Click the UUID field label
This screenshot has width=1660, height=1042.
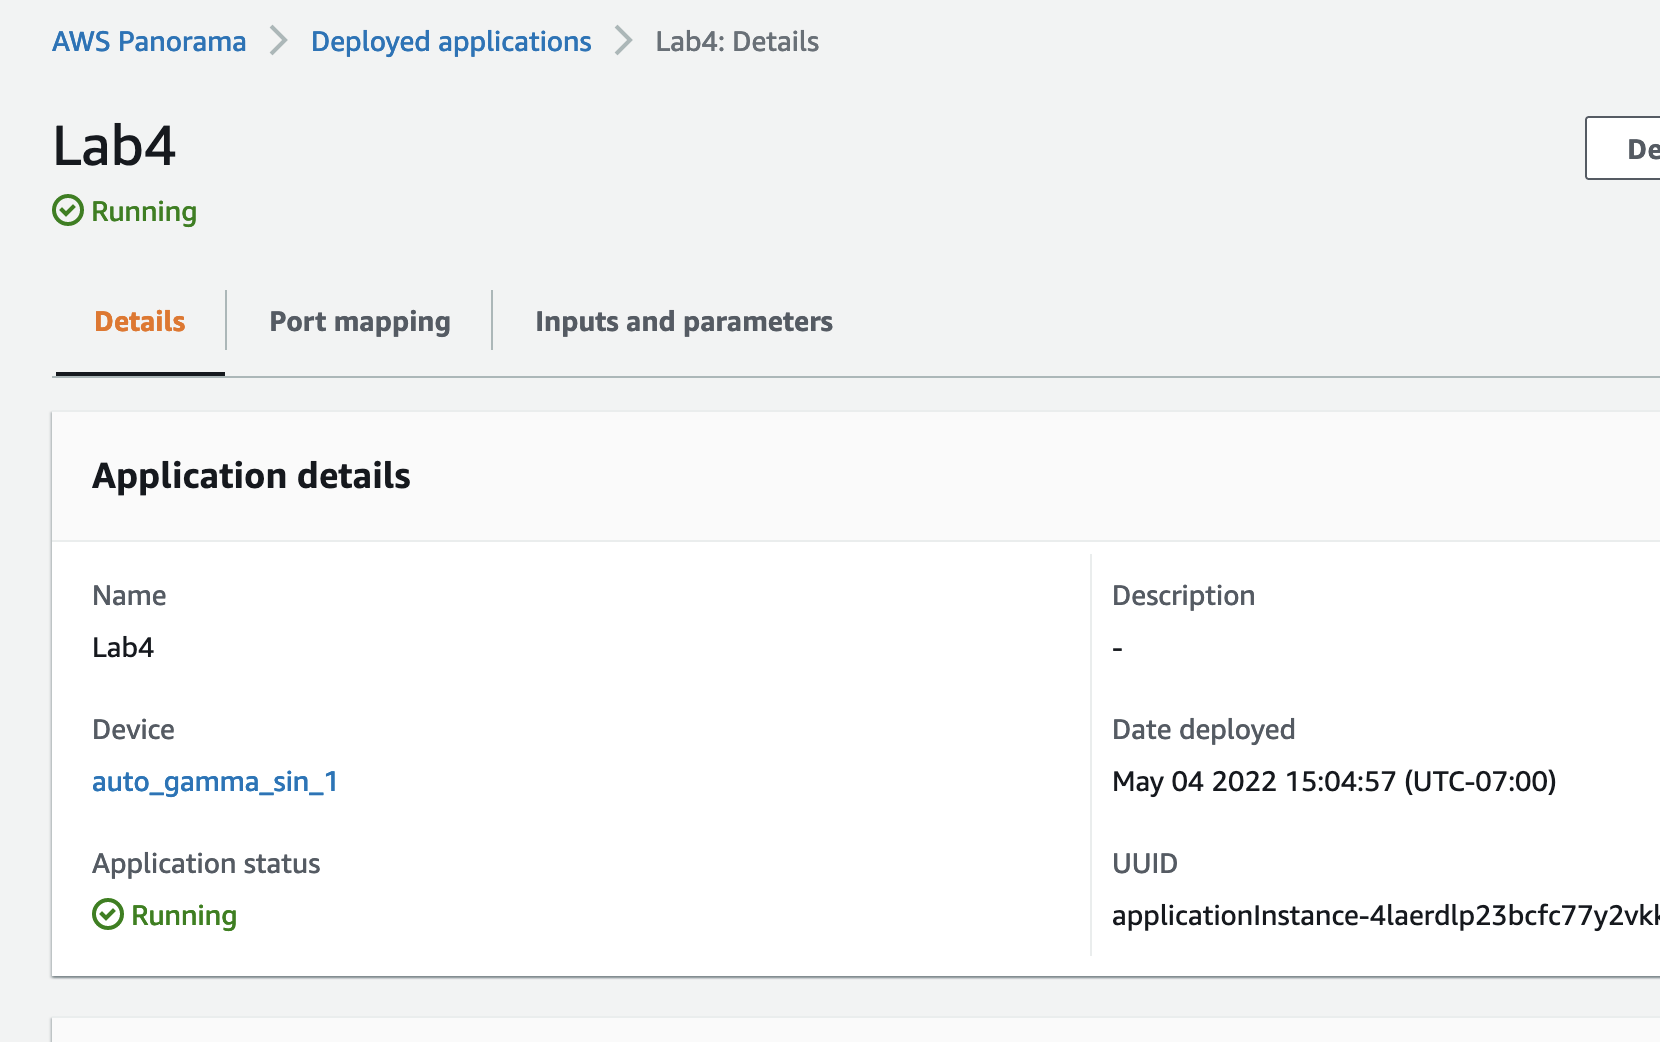[x=1145, y=864]
